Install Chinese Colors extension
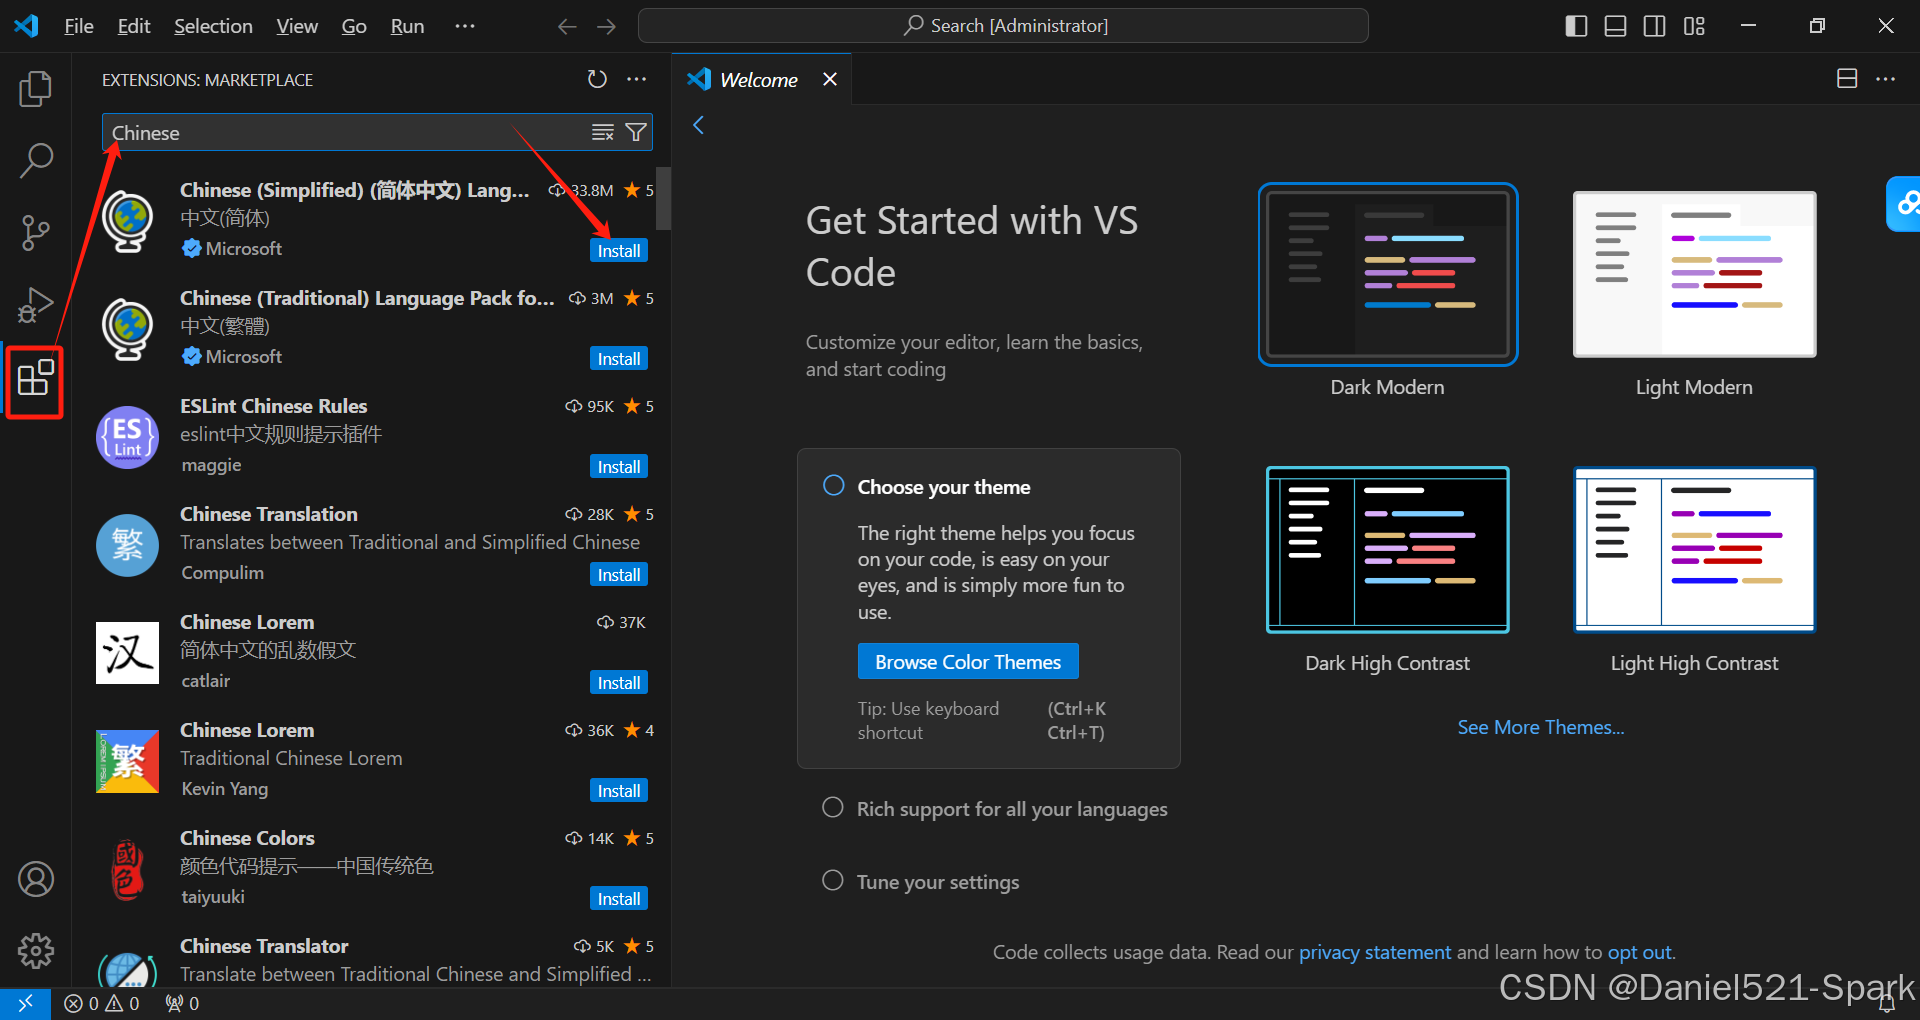Screen dimensions: 1920x1020 619,899
